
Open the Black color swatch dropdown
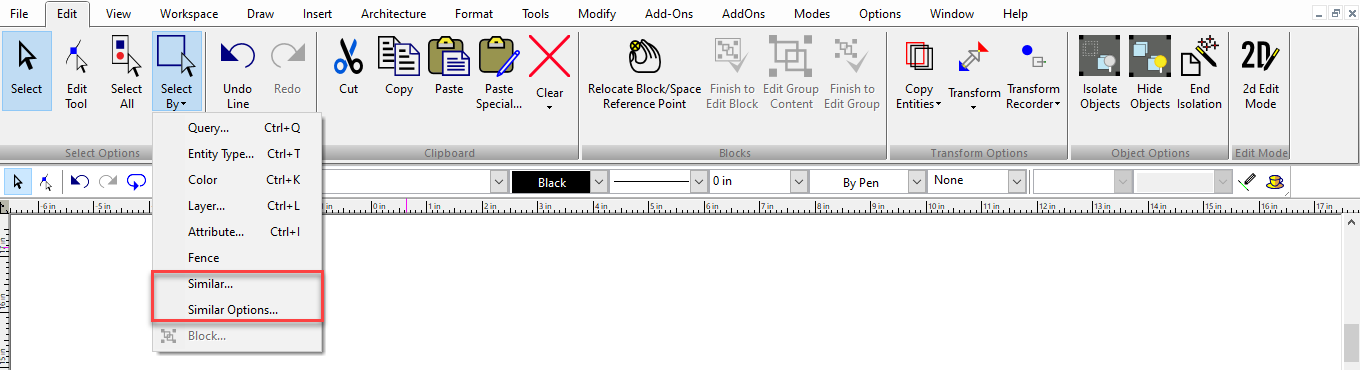pos(598,182)
